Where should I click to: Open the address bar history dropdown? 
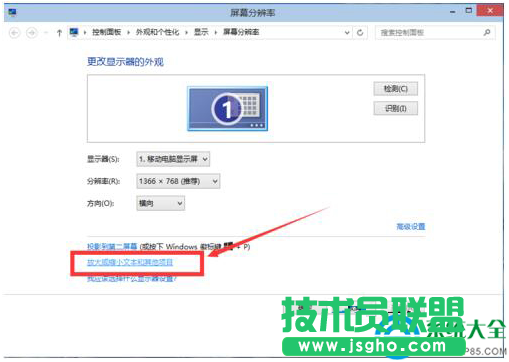click(x=347, y=33)
